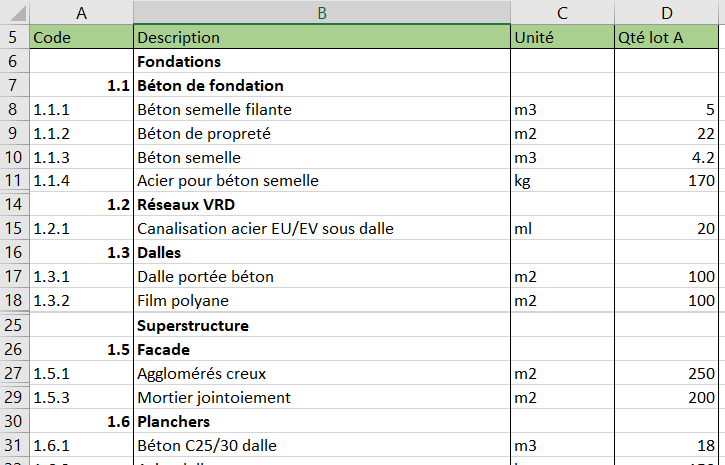Select "Canalisation acier EU/EV sous dalle" cell

[321, 229]
